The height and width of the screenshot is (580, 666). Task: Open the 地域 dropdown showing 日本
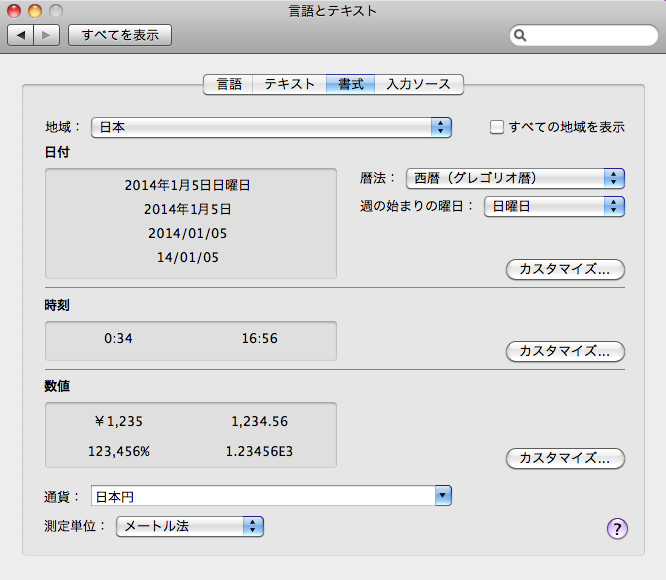pyautogui.click(x=271, y=127)
